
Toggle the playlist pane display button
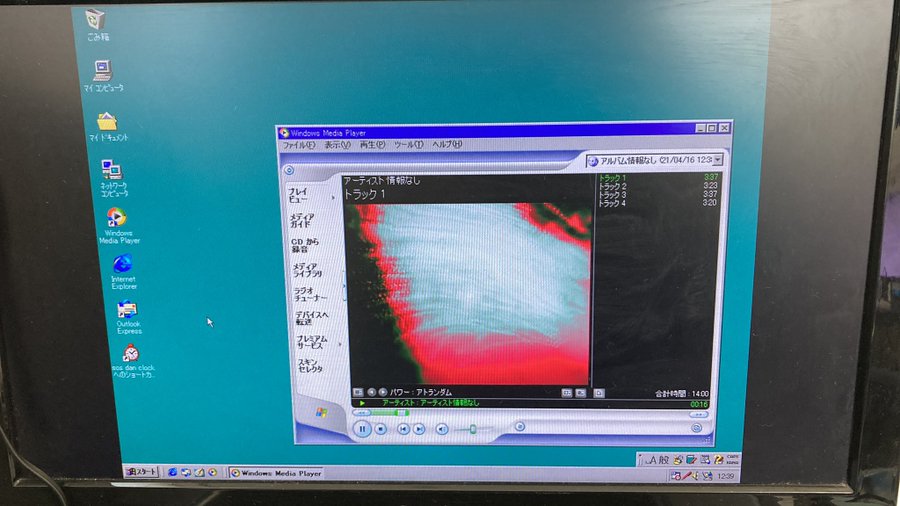[x=581, y=393]
